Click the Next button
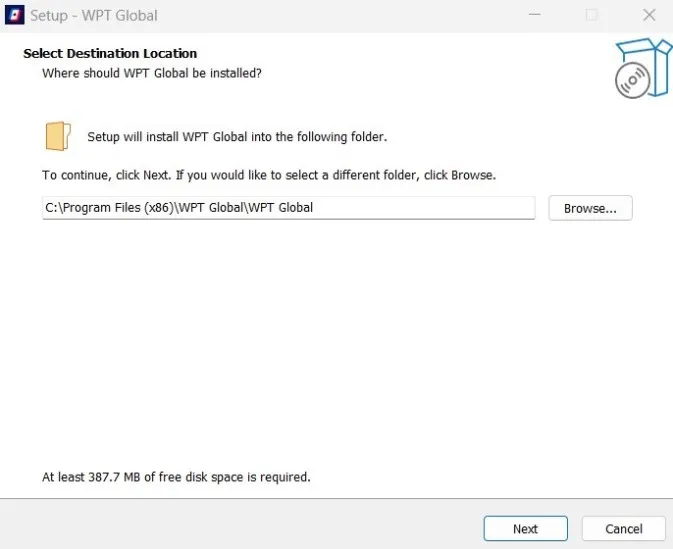Viewport: 673px width, 549px height. click(525, 528)
